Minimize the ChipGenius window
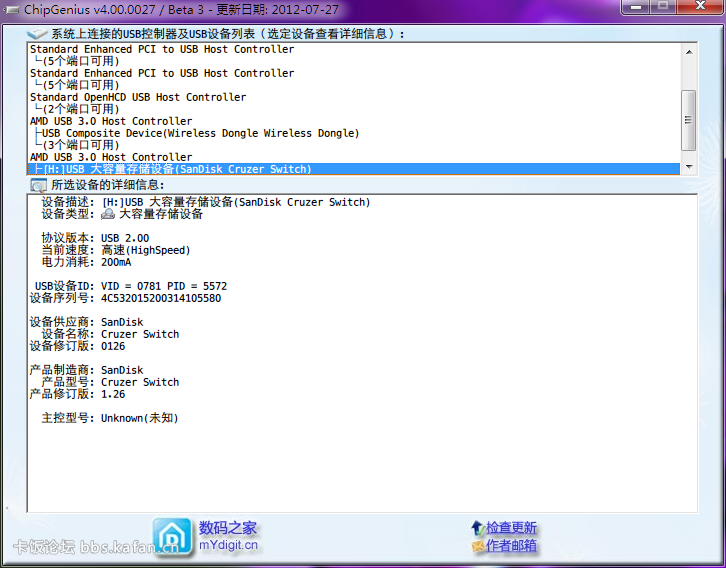 coord(637,7)
